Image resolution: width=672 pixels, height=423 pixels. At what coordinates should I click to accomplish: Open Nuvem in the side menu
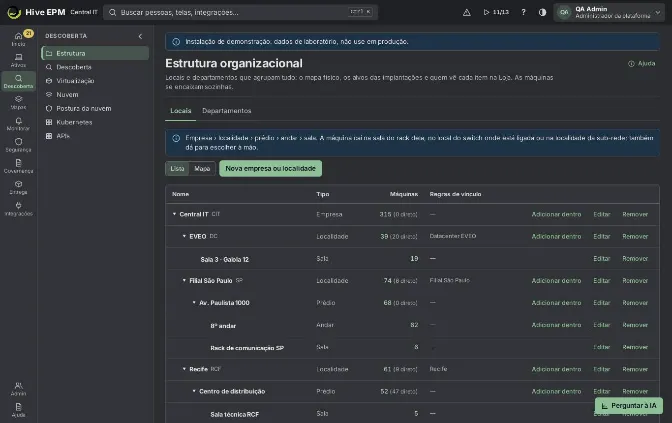tap(95, 94)
